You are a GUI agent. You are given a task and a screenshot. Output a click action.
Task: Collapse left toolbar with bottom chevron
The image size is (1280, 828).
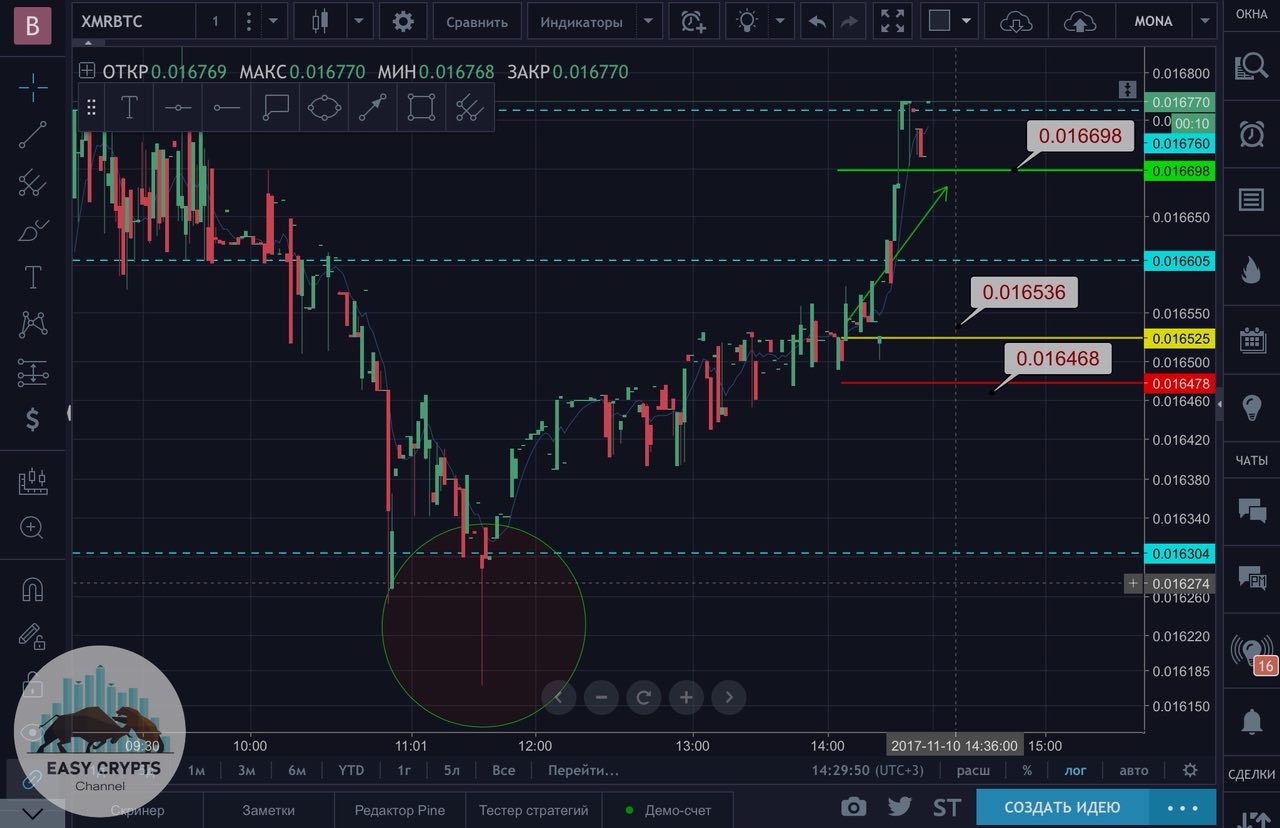click(x=33, y=812)
